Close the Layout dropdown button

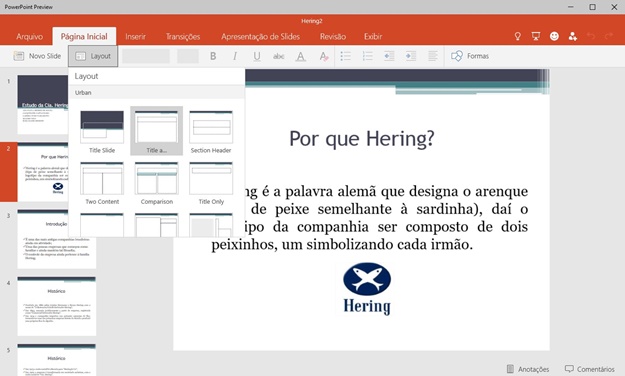click(93, 56)
